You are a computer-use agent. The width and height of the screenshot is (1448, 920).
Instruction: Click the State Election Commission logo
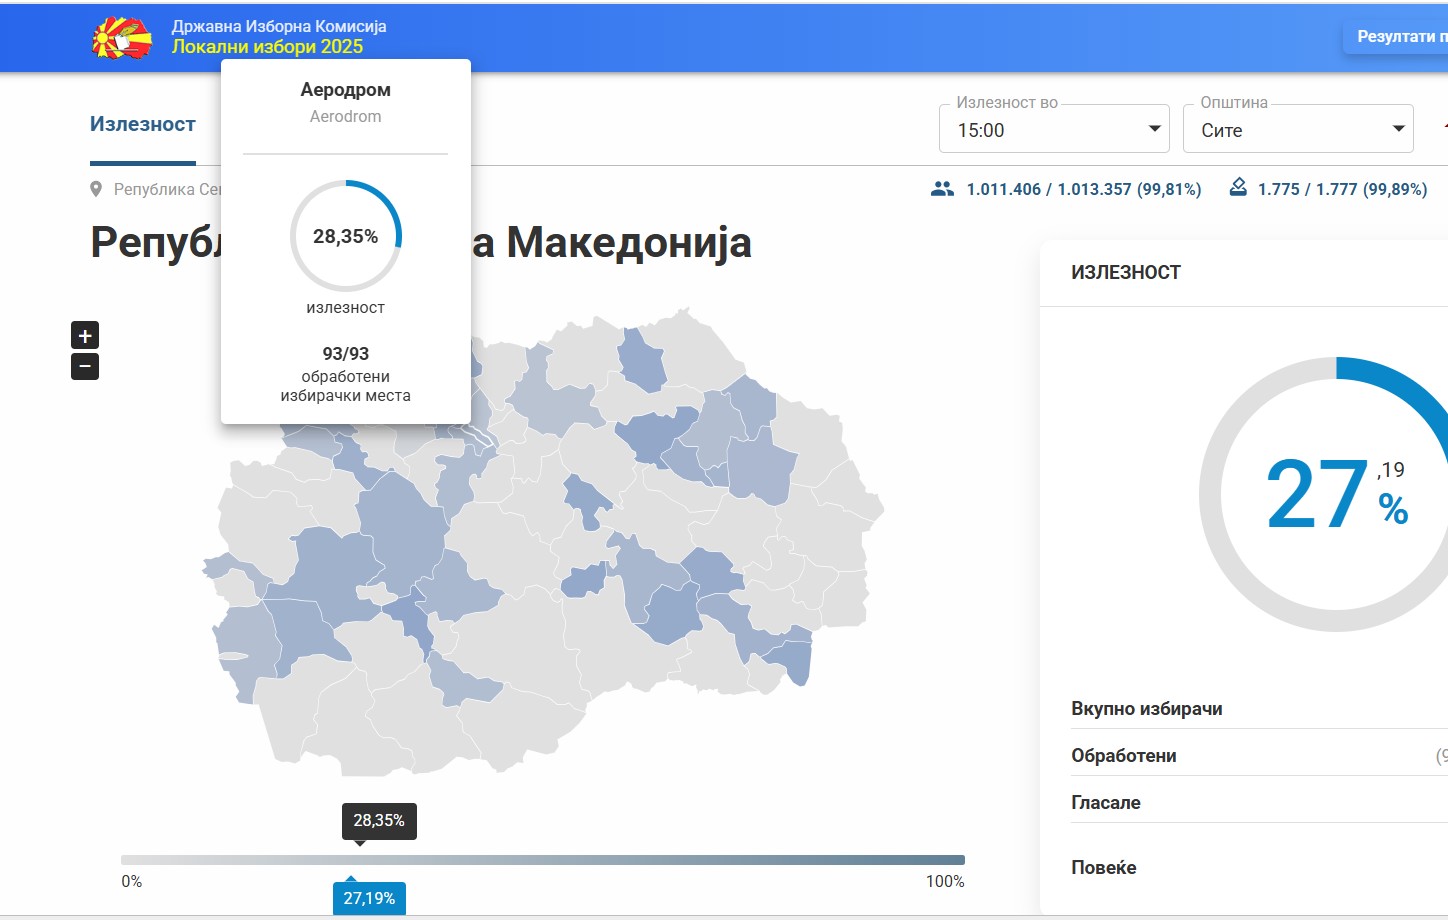pos(122,38)
